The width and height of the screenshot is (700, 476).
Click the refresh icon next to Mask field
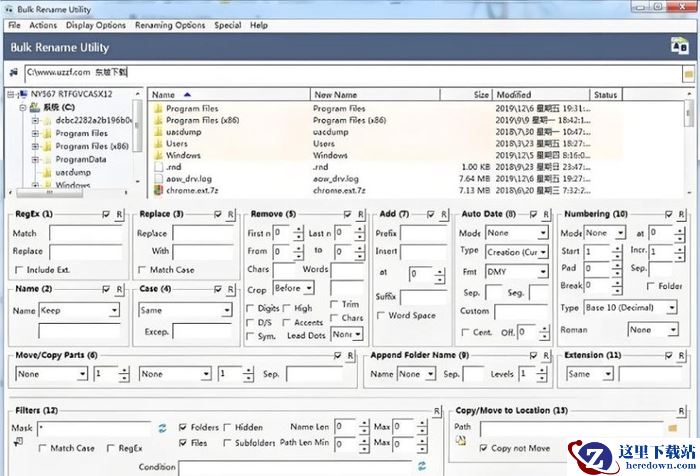point(162,428)
